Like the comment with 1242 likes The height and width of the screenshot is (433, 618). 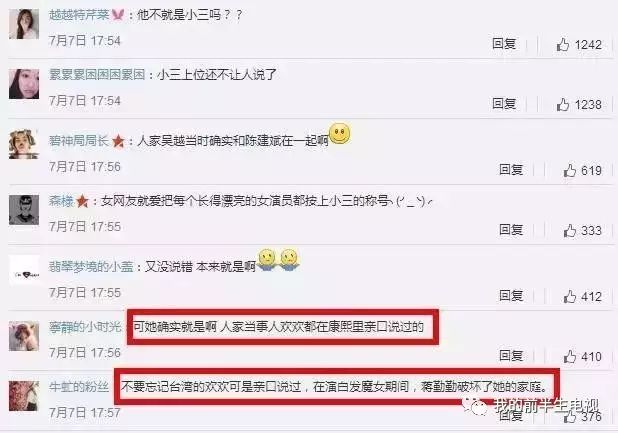click(x=563, y=45)
